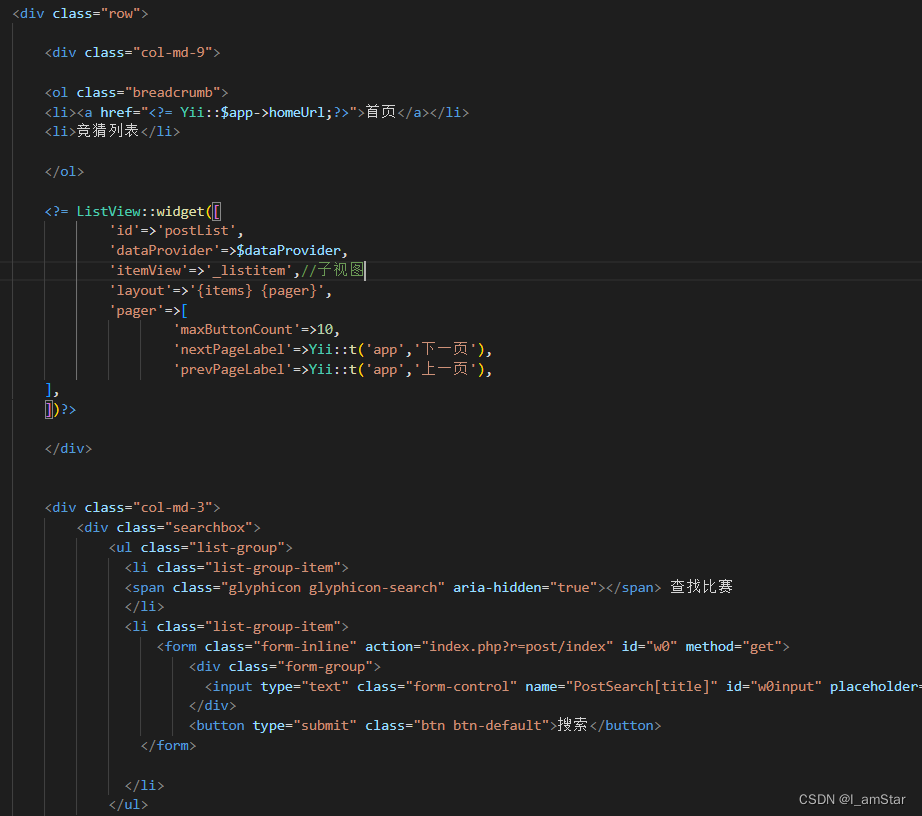Click the '竞猜列表' list item text
This screenshot has height=816, width=922.
pyautogui.click(x=108, y=131)
